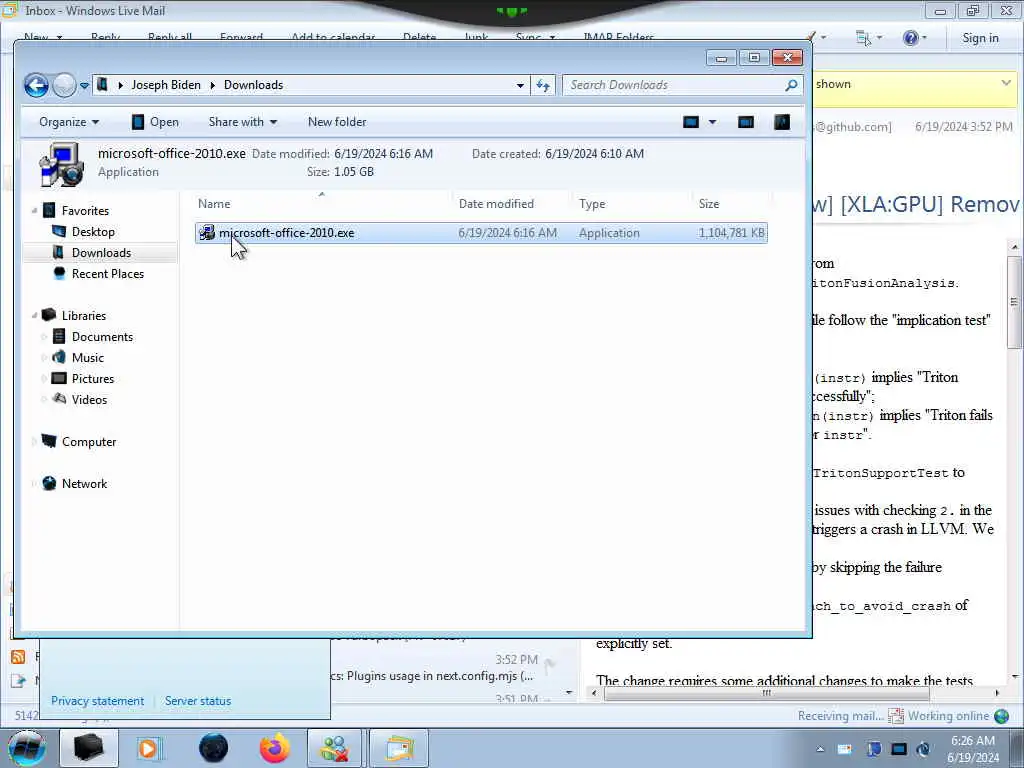
Task: Collapse the Libraries group
Action: [x=34, y=315]
